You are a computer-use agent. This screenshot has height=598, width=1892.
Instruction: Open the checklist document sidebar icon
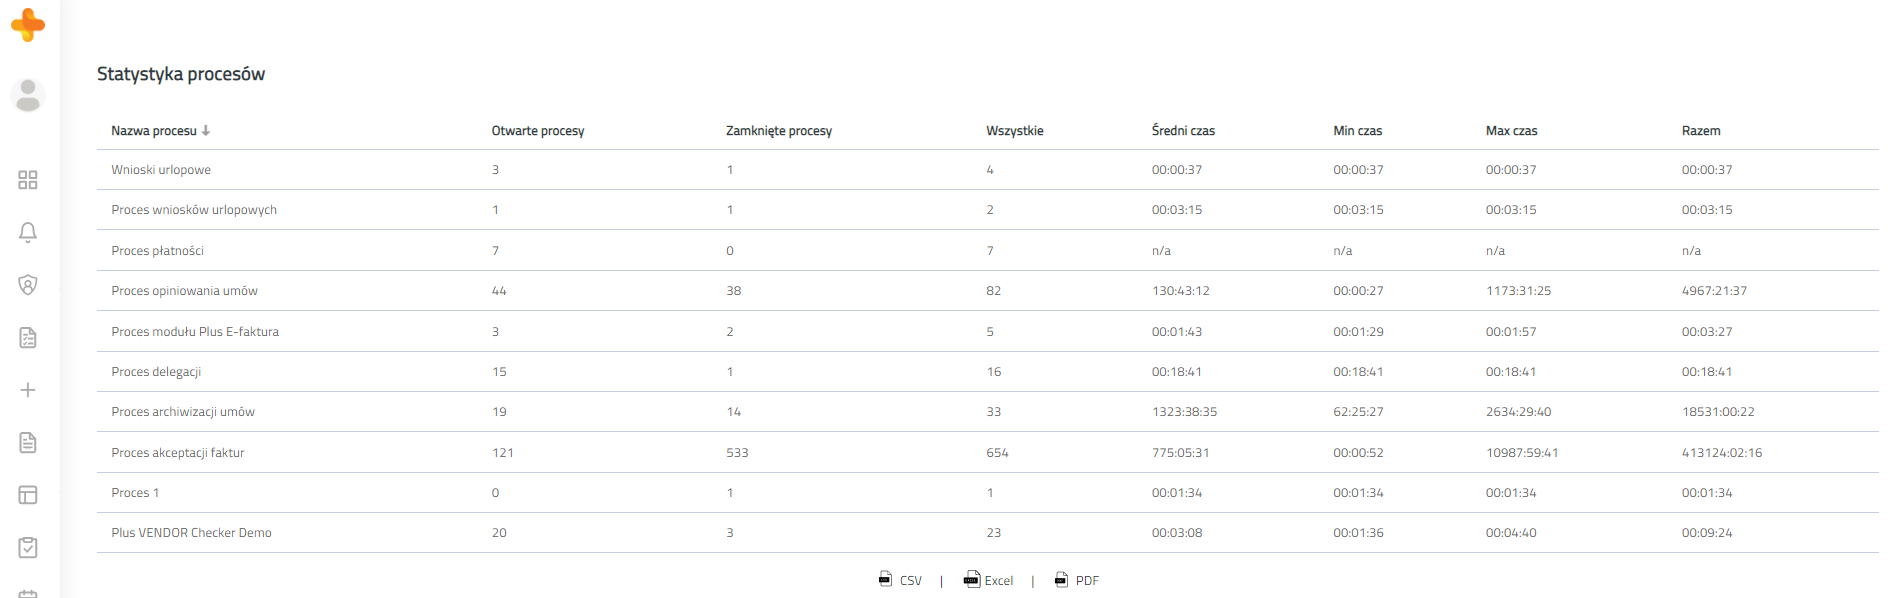click(28, 338)
